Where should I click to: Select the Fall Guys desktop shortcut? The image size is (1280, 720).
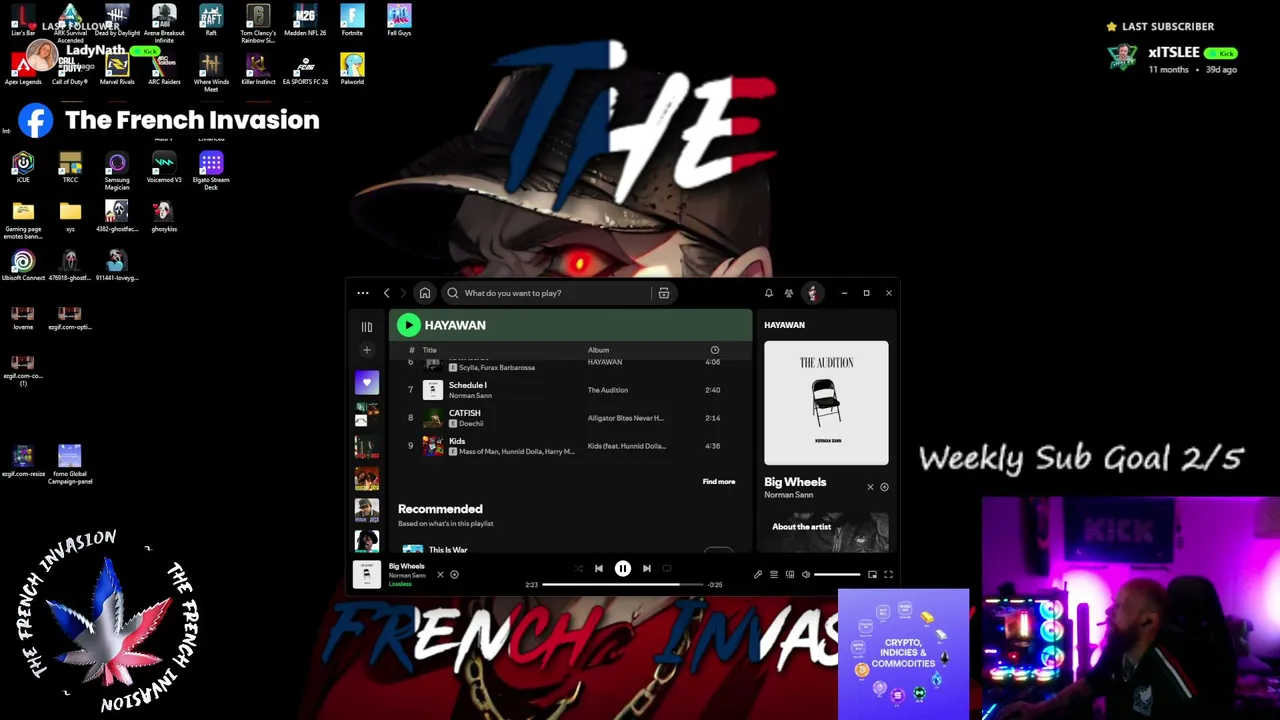(399, 21)
